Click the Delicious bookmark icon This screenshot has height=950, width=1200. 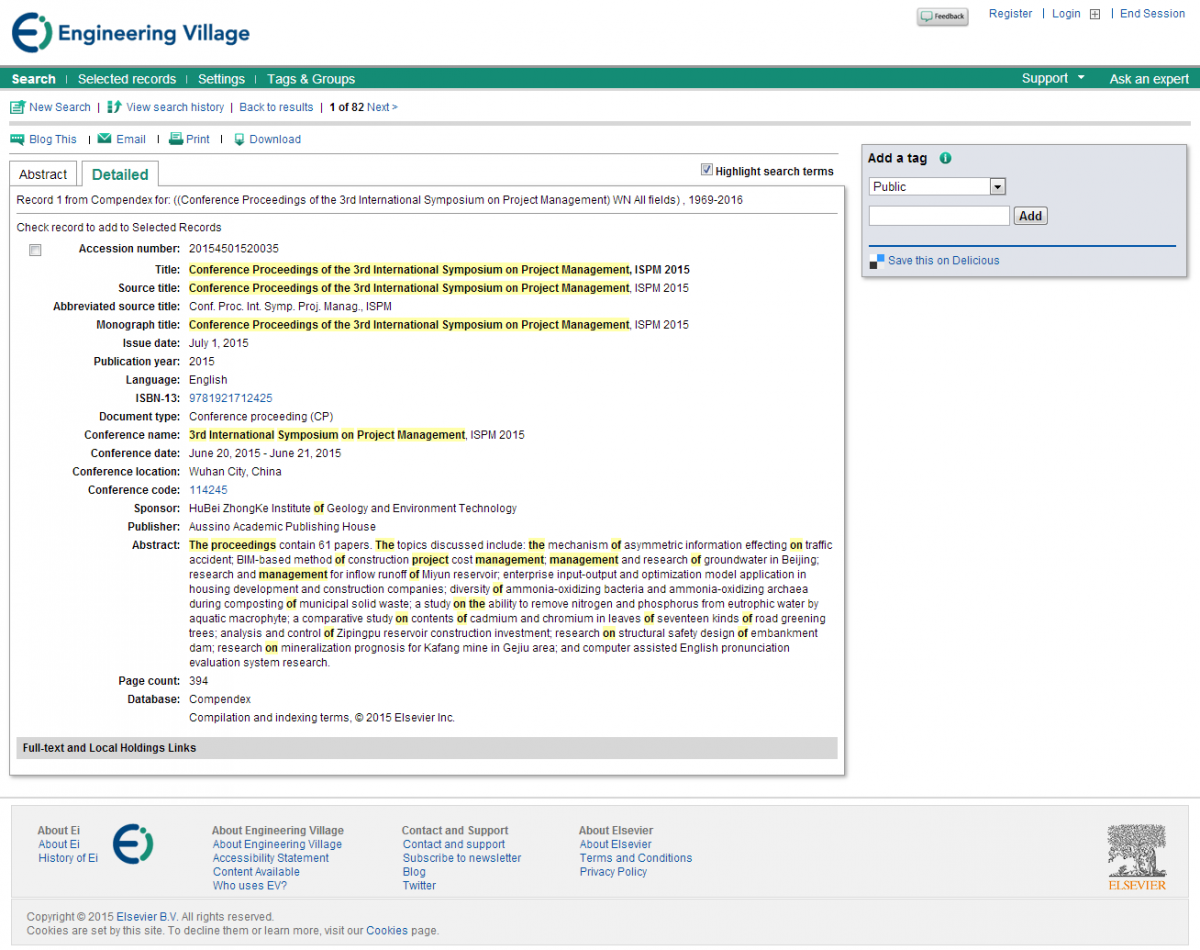[x=876, y=260]
